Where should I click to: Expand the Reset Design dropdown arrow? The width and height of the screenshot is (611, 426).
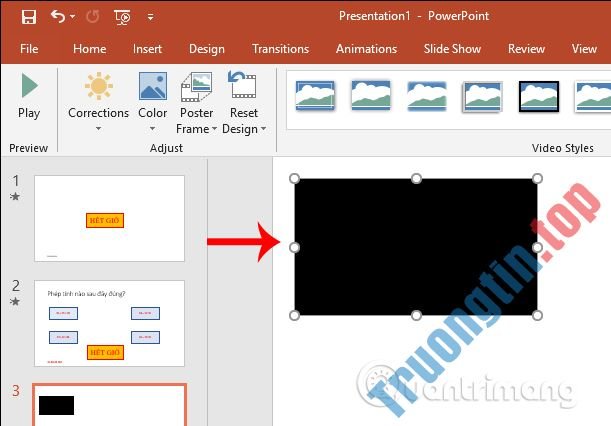point(263,129)
